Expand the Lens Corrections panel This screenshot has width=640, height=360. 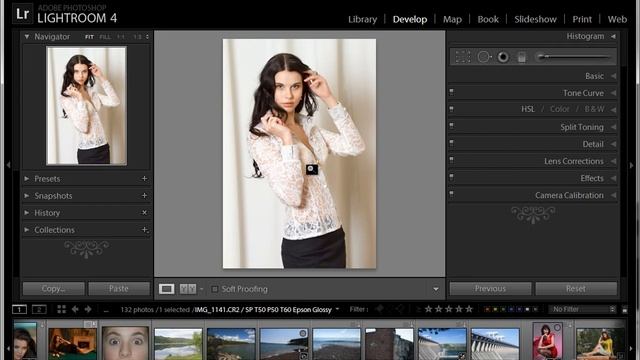pos(613,161)
